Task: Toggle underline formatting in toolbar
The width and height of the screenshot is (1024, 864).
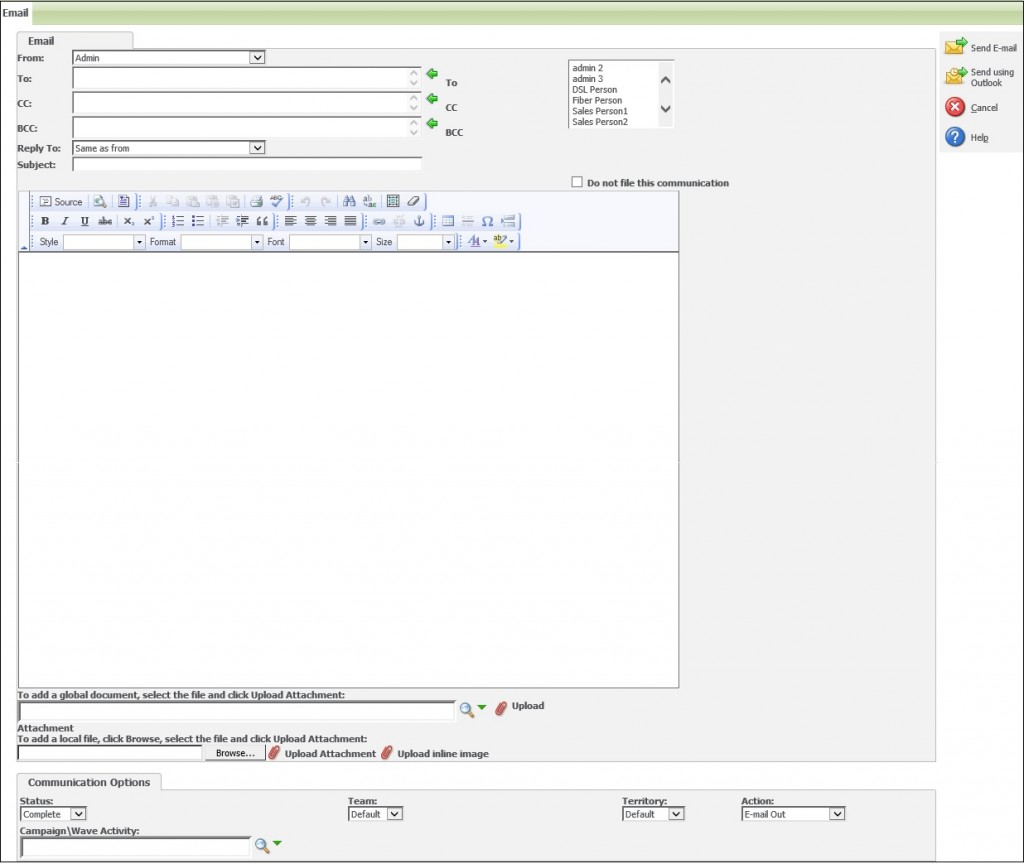Action: click(84, 221)
